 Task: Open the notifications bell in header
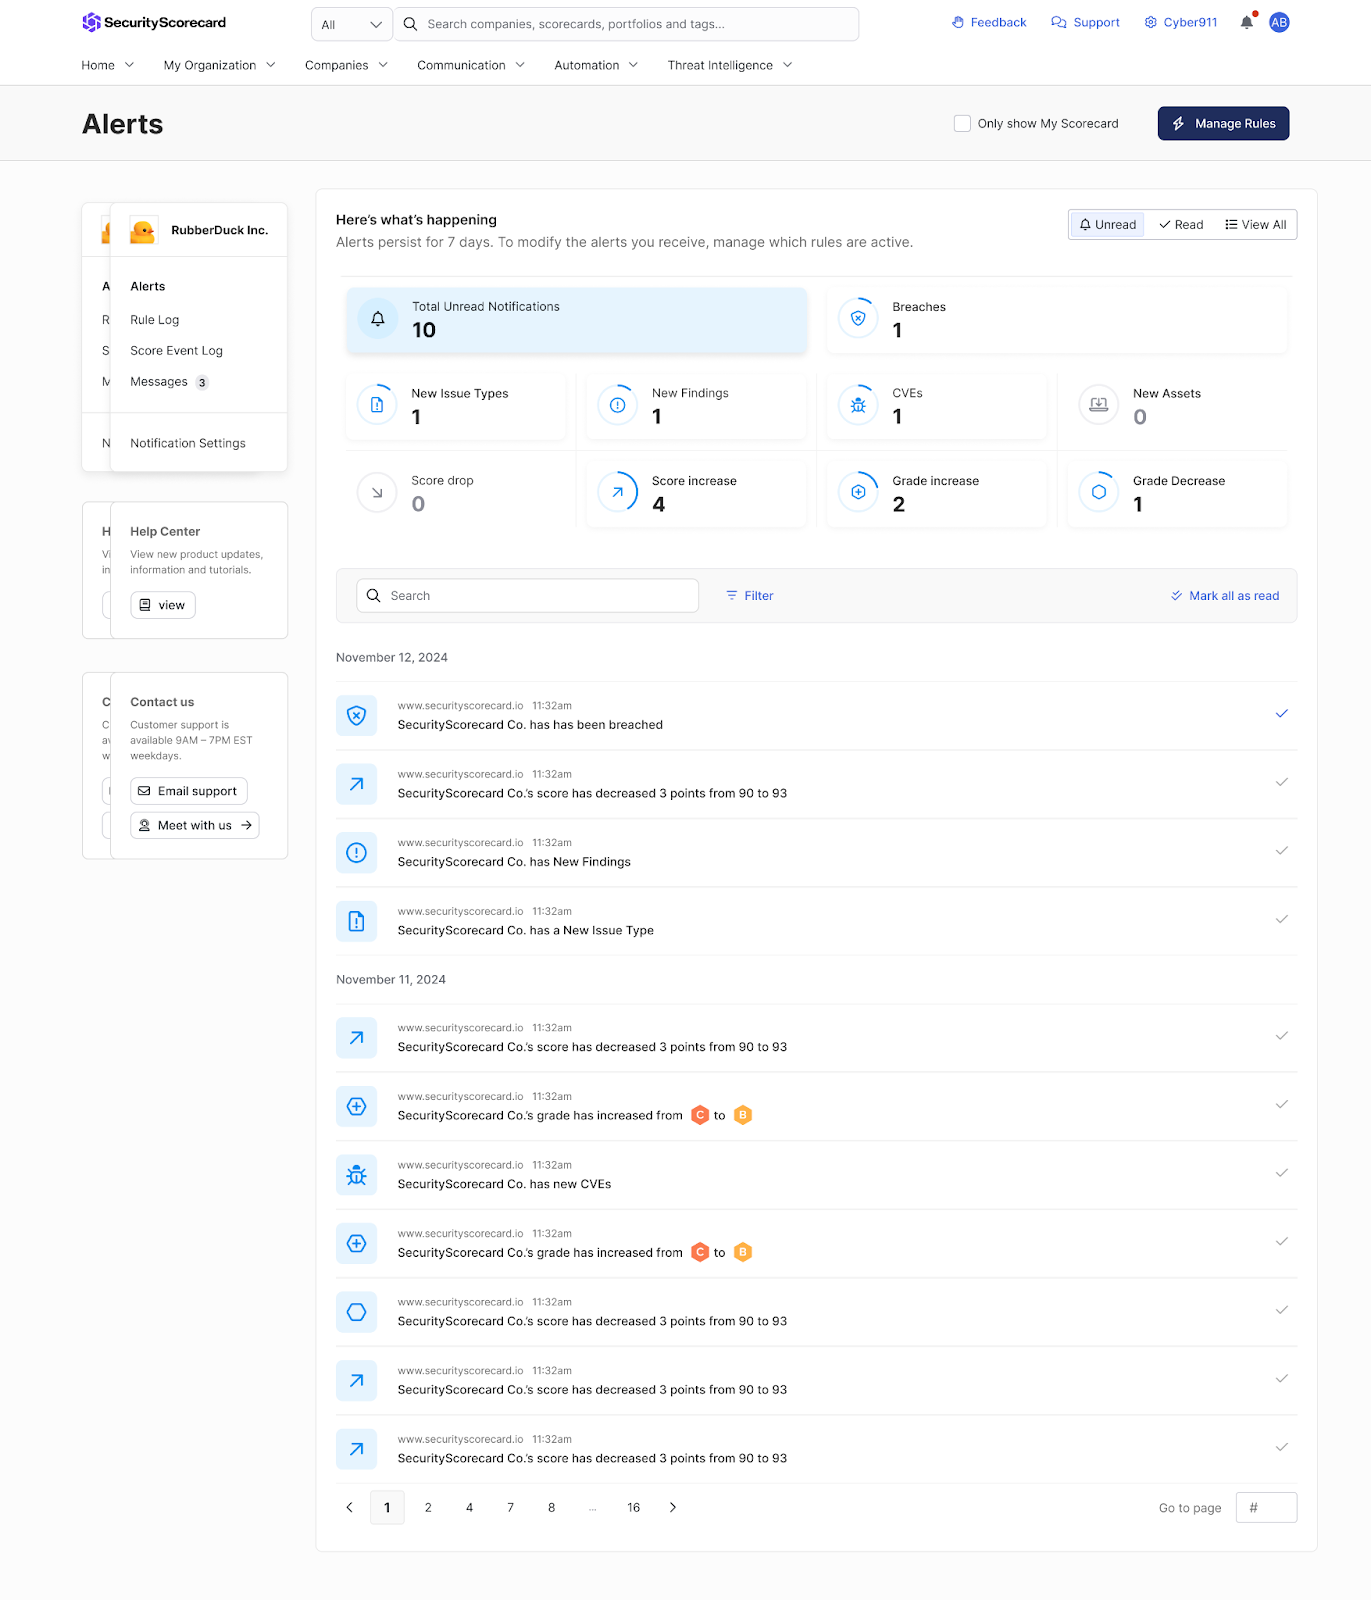point(1247,22)
